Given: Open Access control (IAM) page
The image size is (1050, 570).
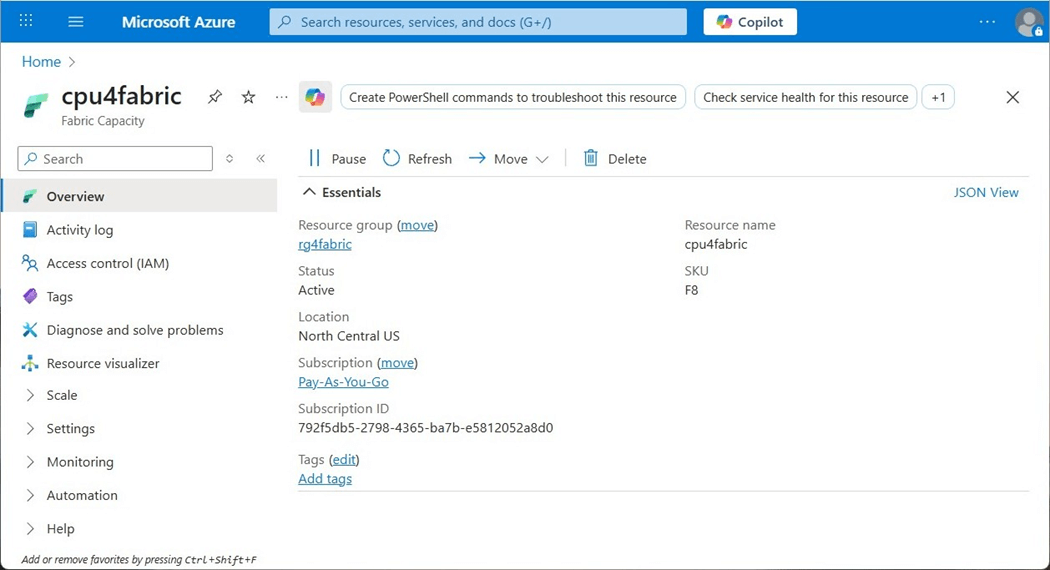Looking at the screenshot, I should pyautogui.click(x=108, y=263).
